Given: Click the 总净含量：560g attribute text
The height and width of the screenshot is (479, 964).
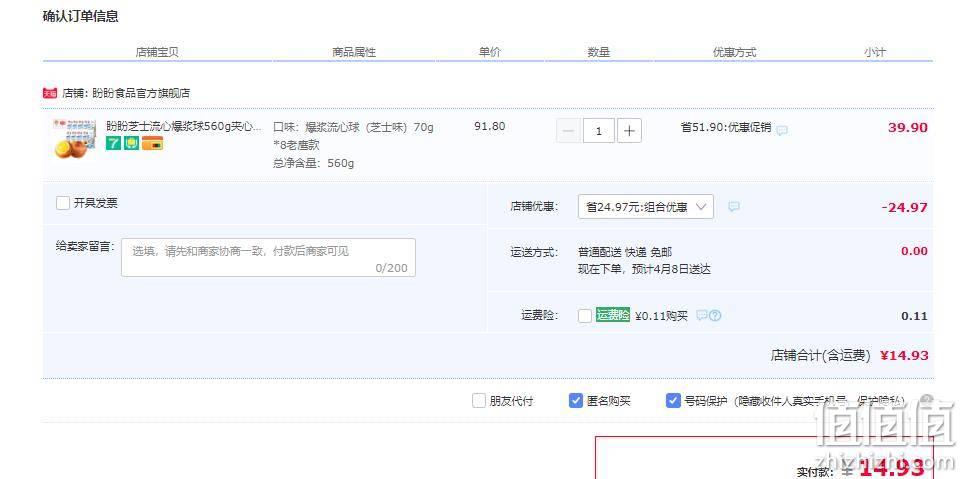Looking at the screenshot, I should tap(314, 164).
